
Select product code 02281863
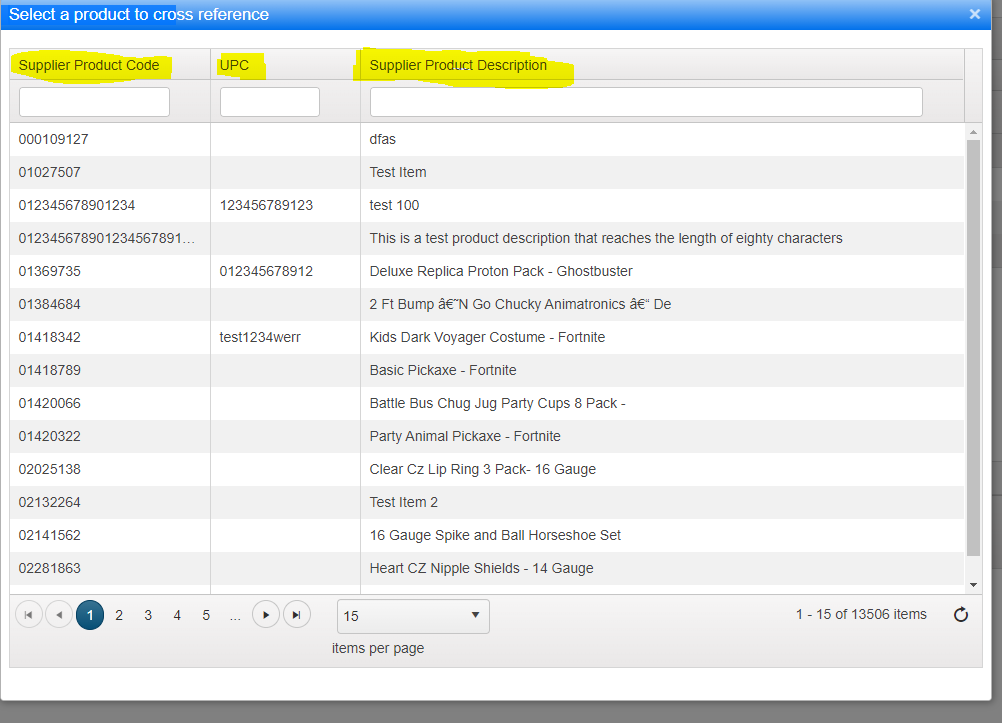click(49, 569)
